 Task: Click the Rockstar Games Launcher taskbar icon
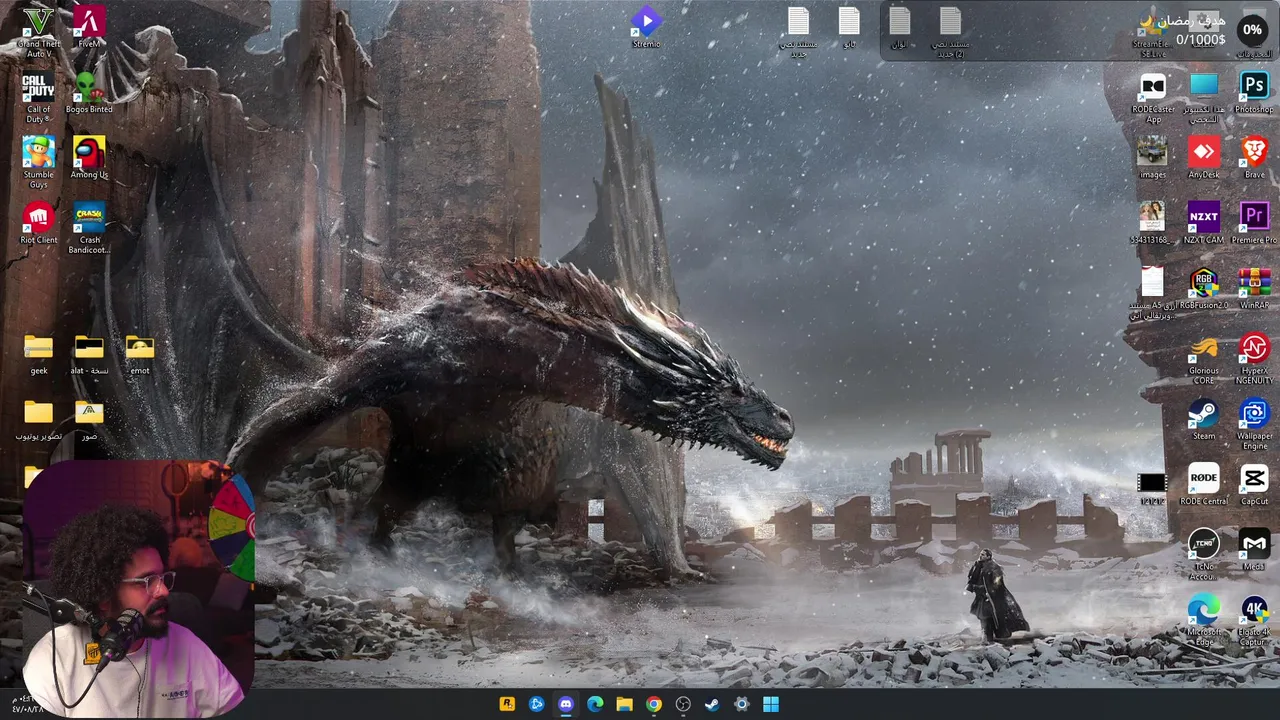coord(507,704)
